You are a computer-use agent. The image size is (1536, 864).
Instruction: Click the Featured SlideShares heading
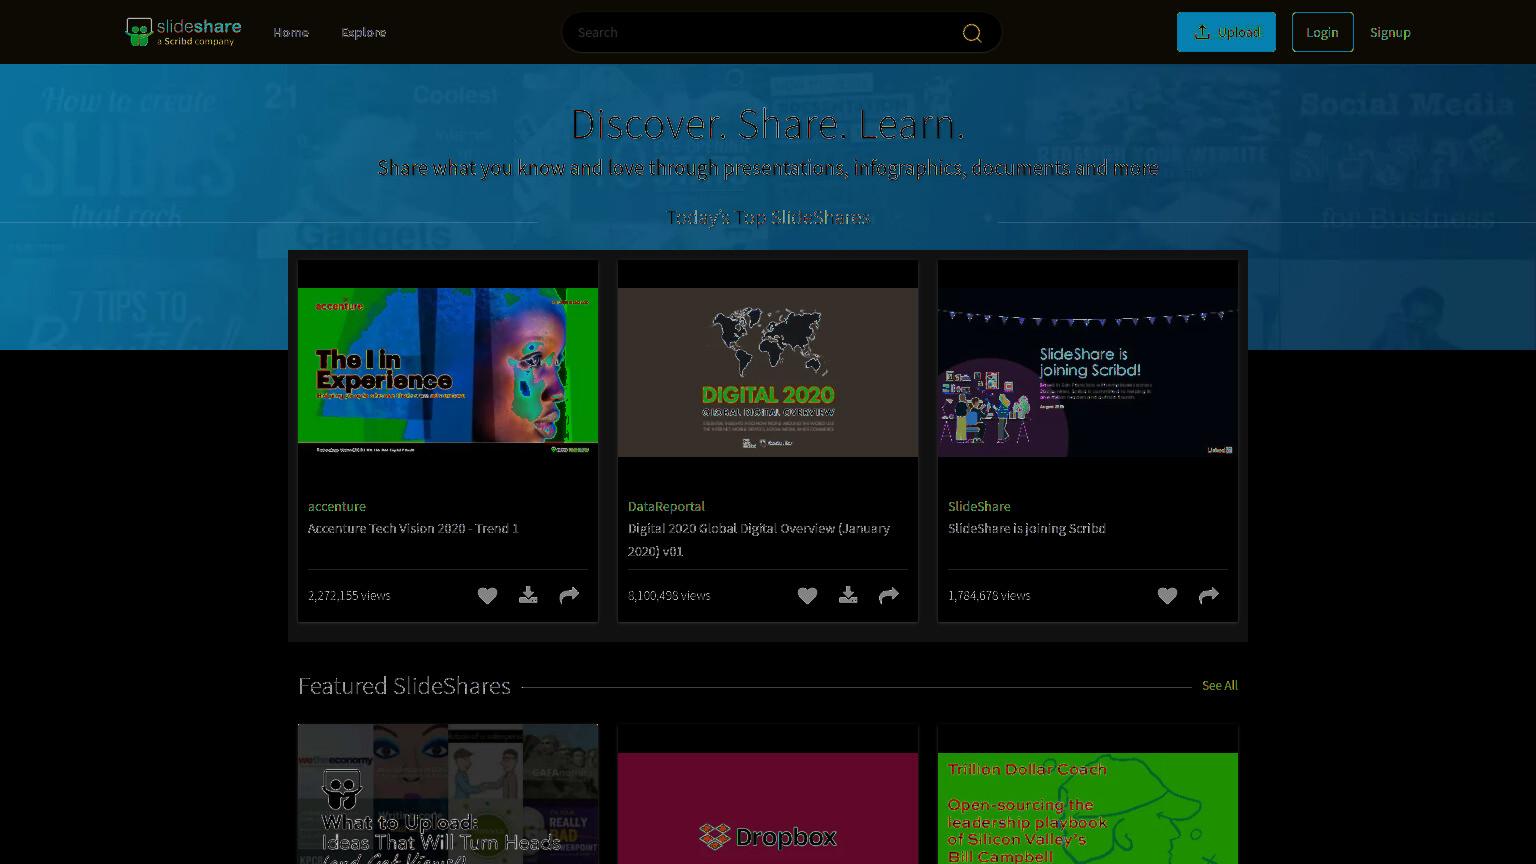pos(404,686)
